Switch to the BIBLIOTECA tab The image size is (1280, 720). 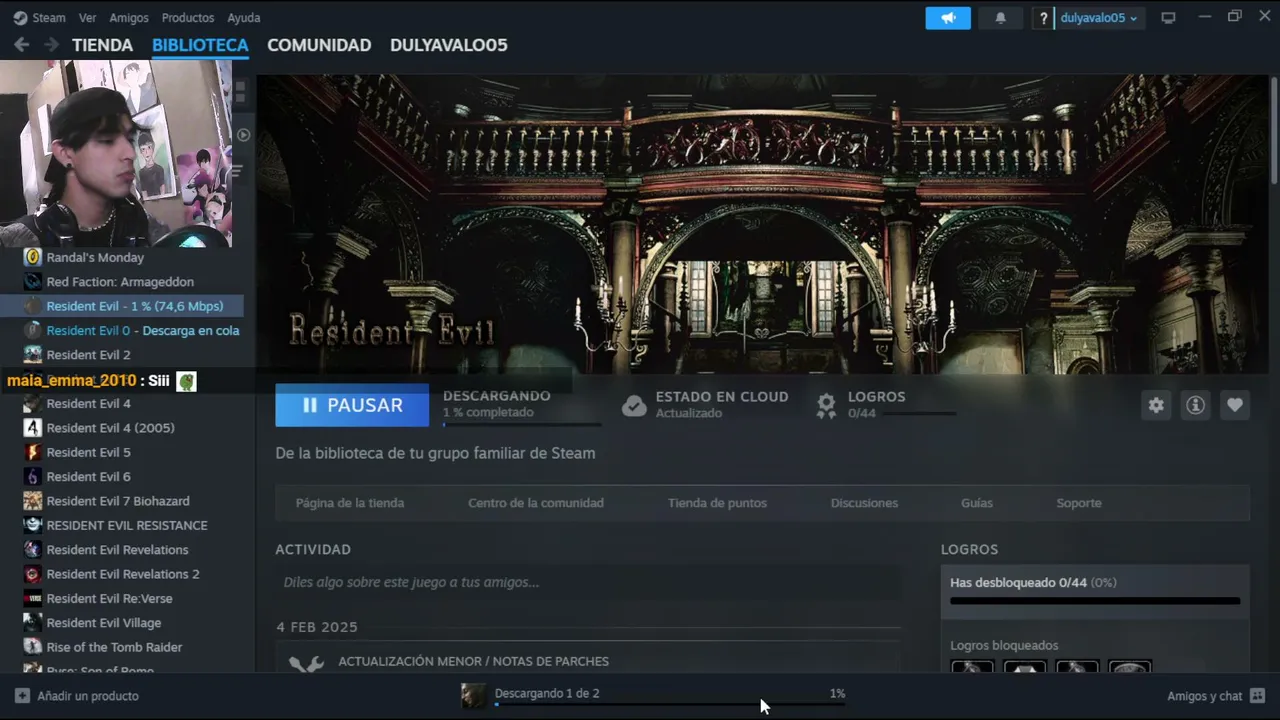tap(200, 45)
